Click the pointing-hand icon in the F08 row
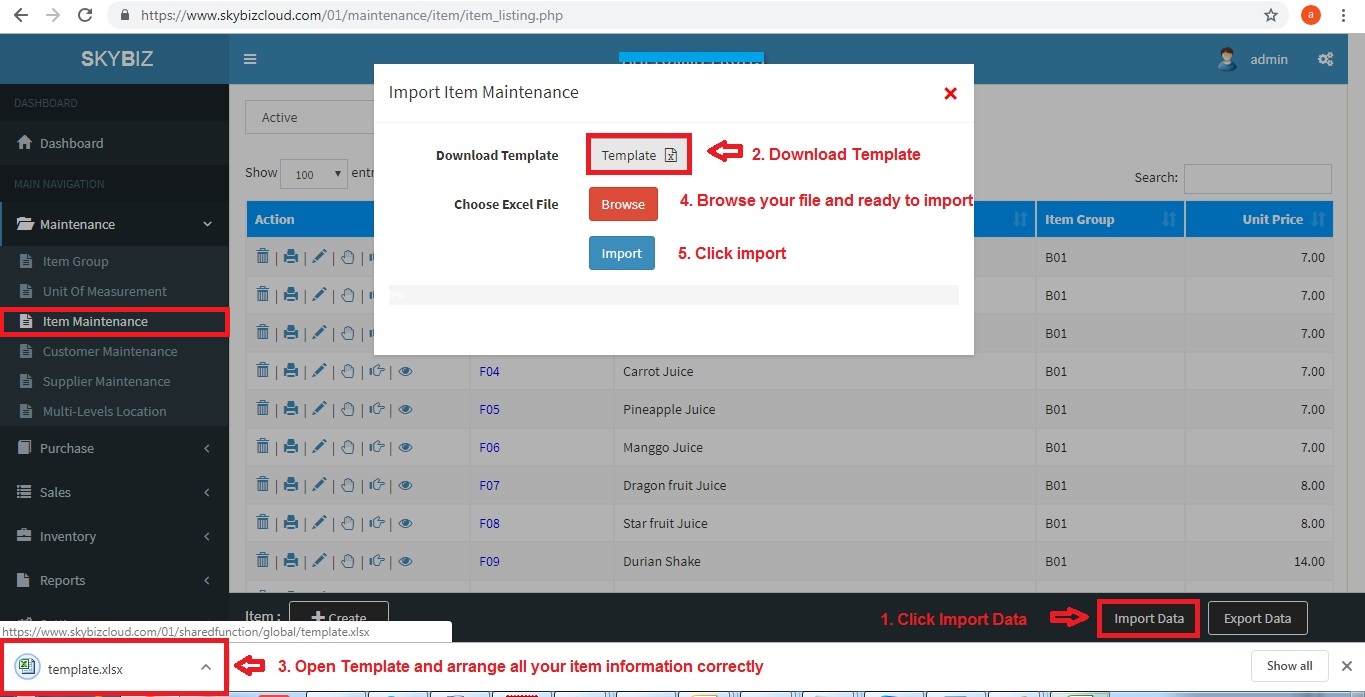Image resolution: width=1365 pixels, height=697 pixels. click(377, 523)
